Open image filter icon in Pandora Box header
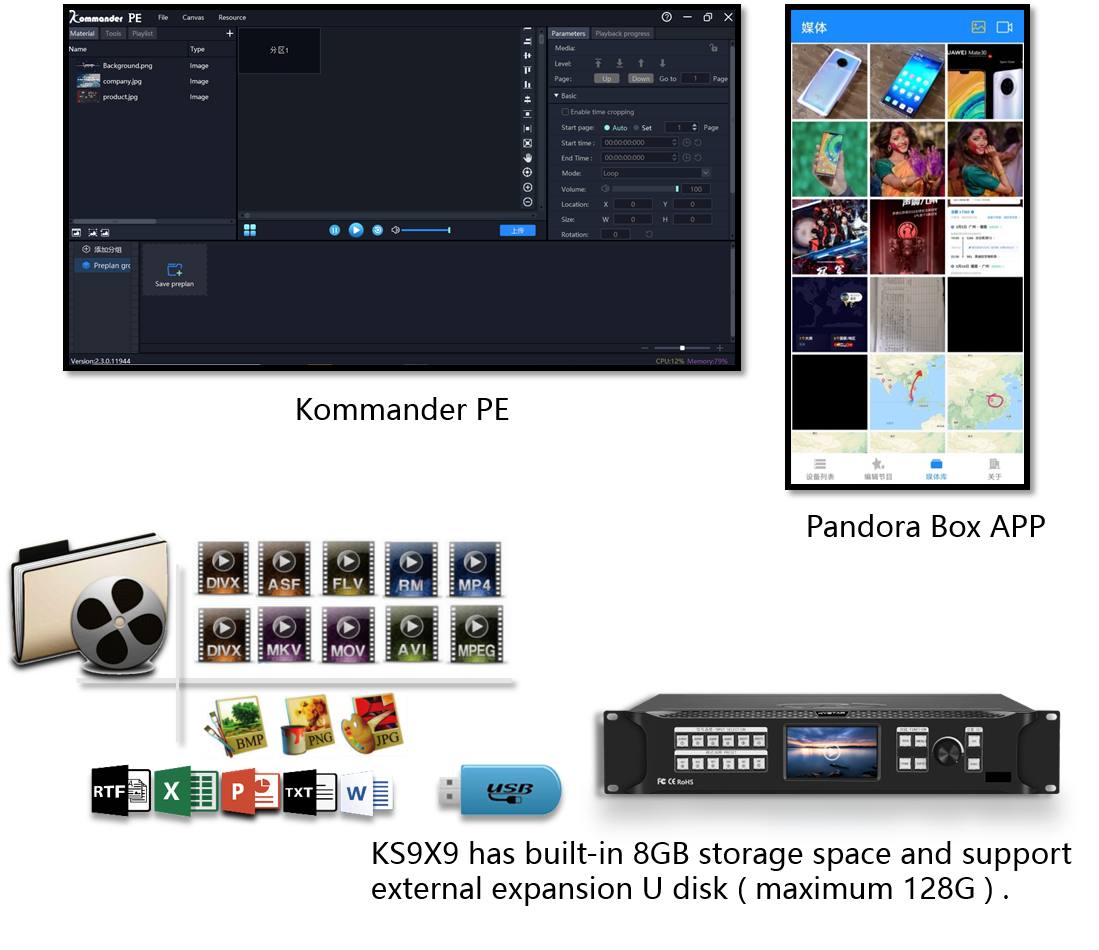Image resolution: width=1099 pixels, height=950 pixels. click(x=978, y=27)
